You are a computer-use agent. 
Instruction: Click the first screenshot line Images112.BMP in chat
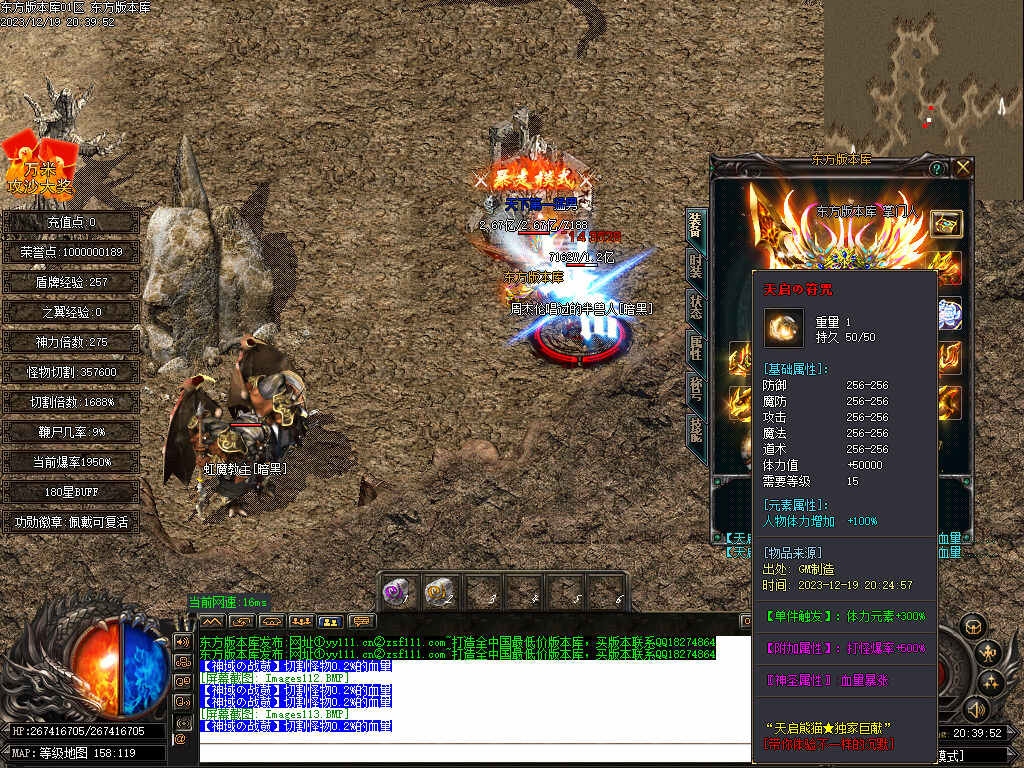[x=274, y=679]
